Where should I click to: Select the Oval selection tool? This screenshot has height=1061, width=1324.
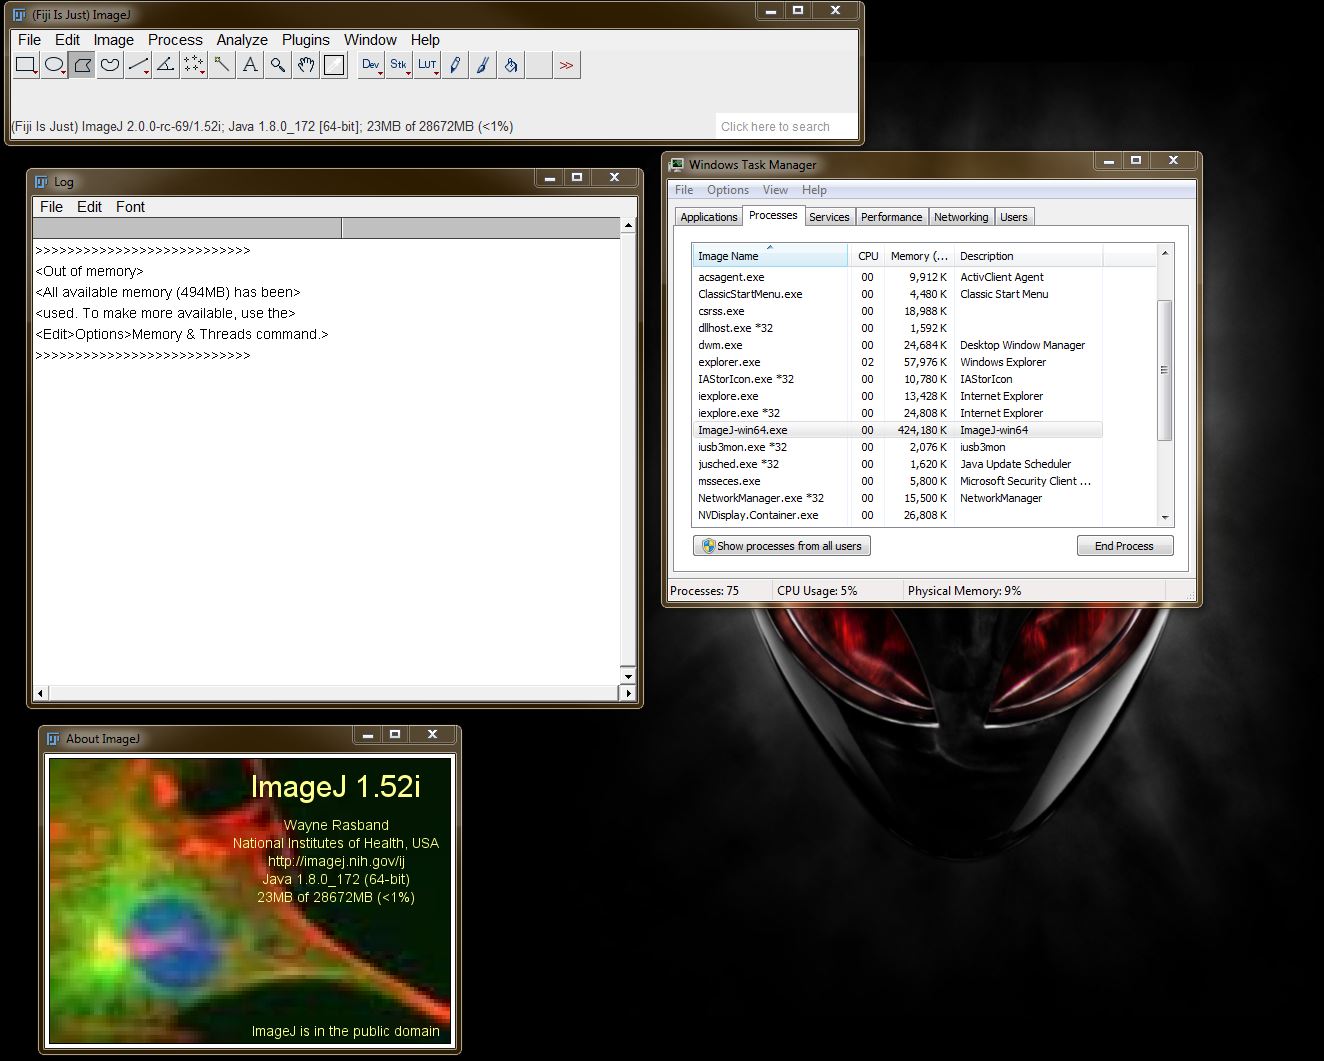click(x=54, y=66)
